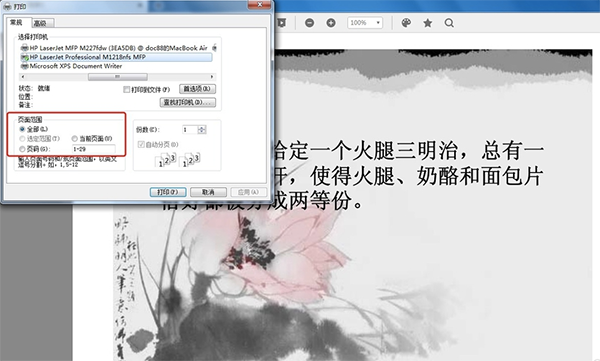Click the 份数 copies input field

(190, 130)
